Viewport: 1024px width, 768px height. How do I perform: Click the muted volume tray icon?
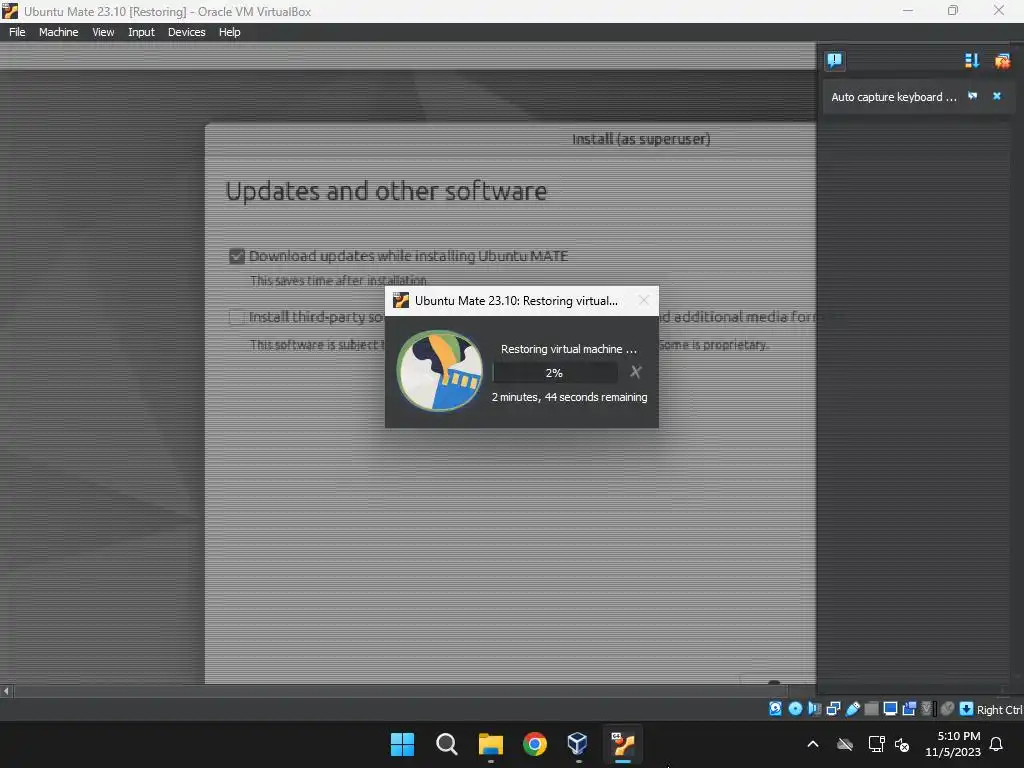903,744
